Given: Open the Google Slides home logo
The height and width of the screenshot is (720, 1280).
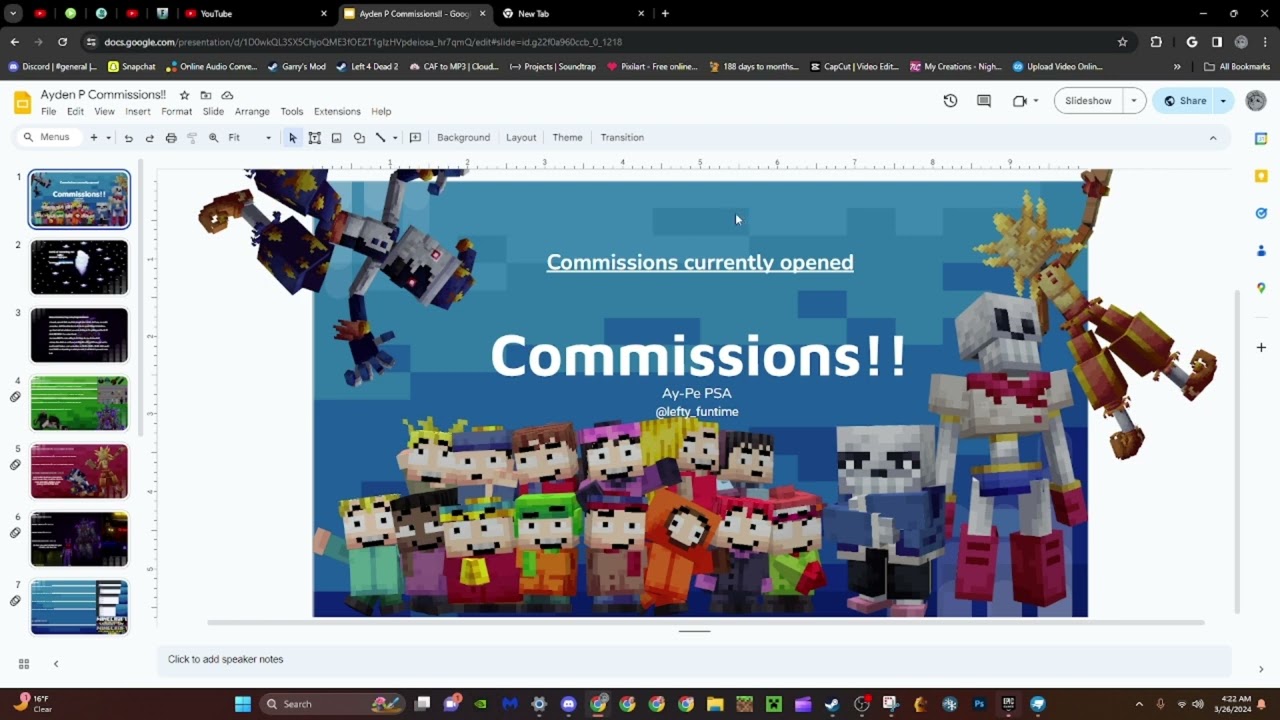Looking at the screenshot, I should [22, 101].
